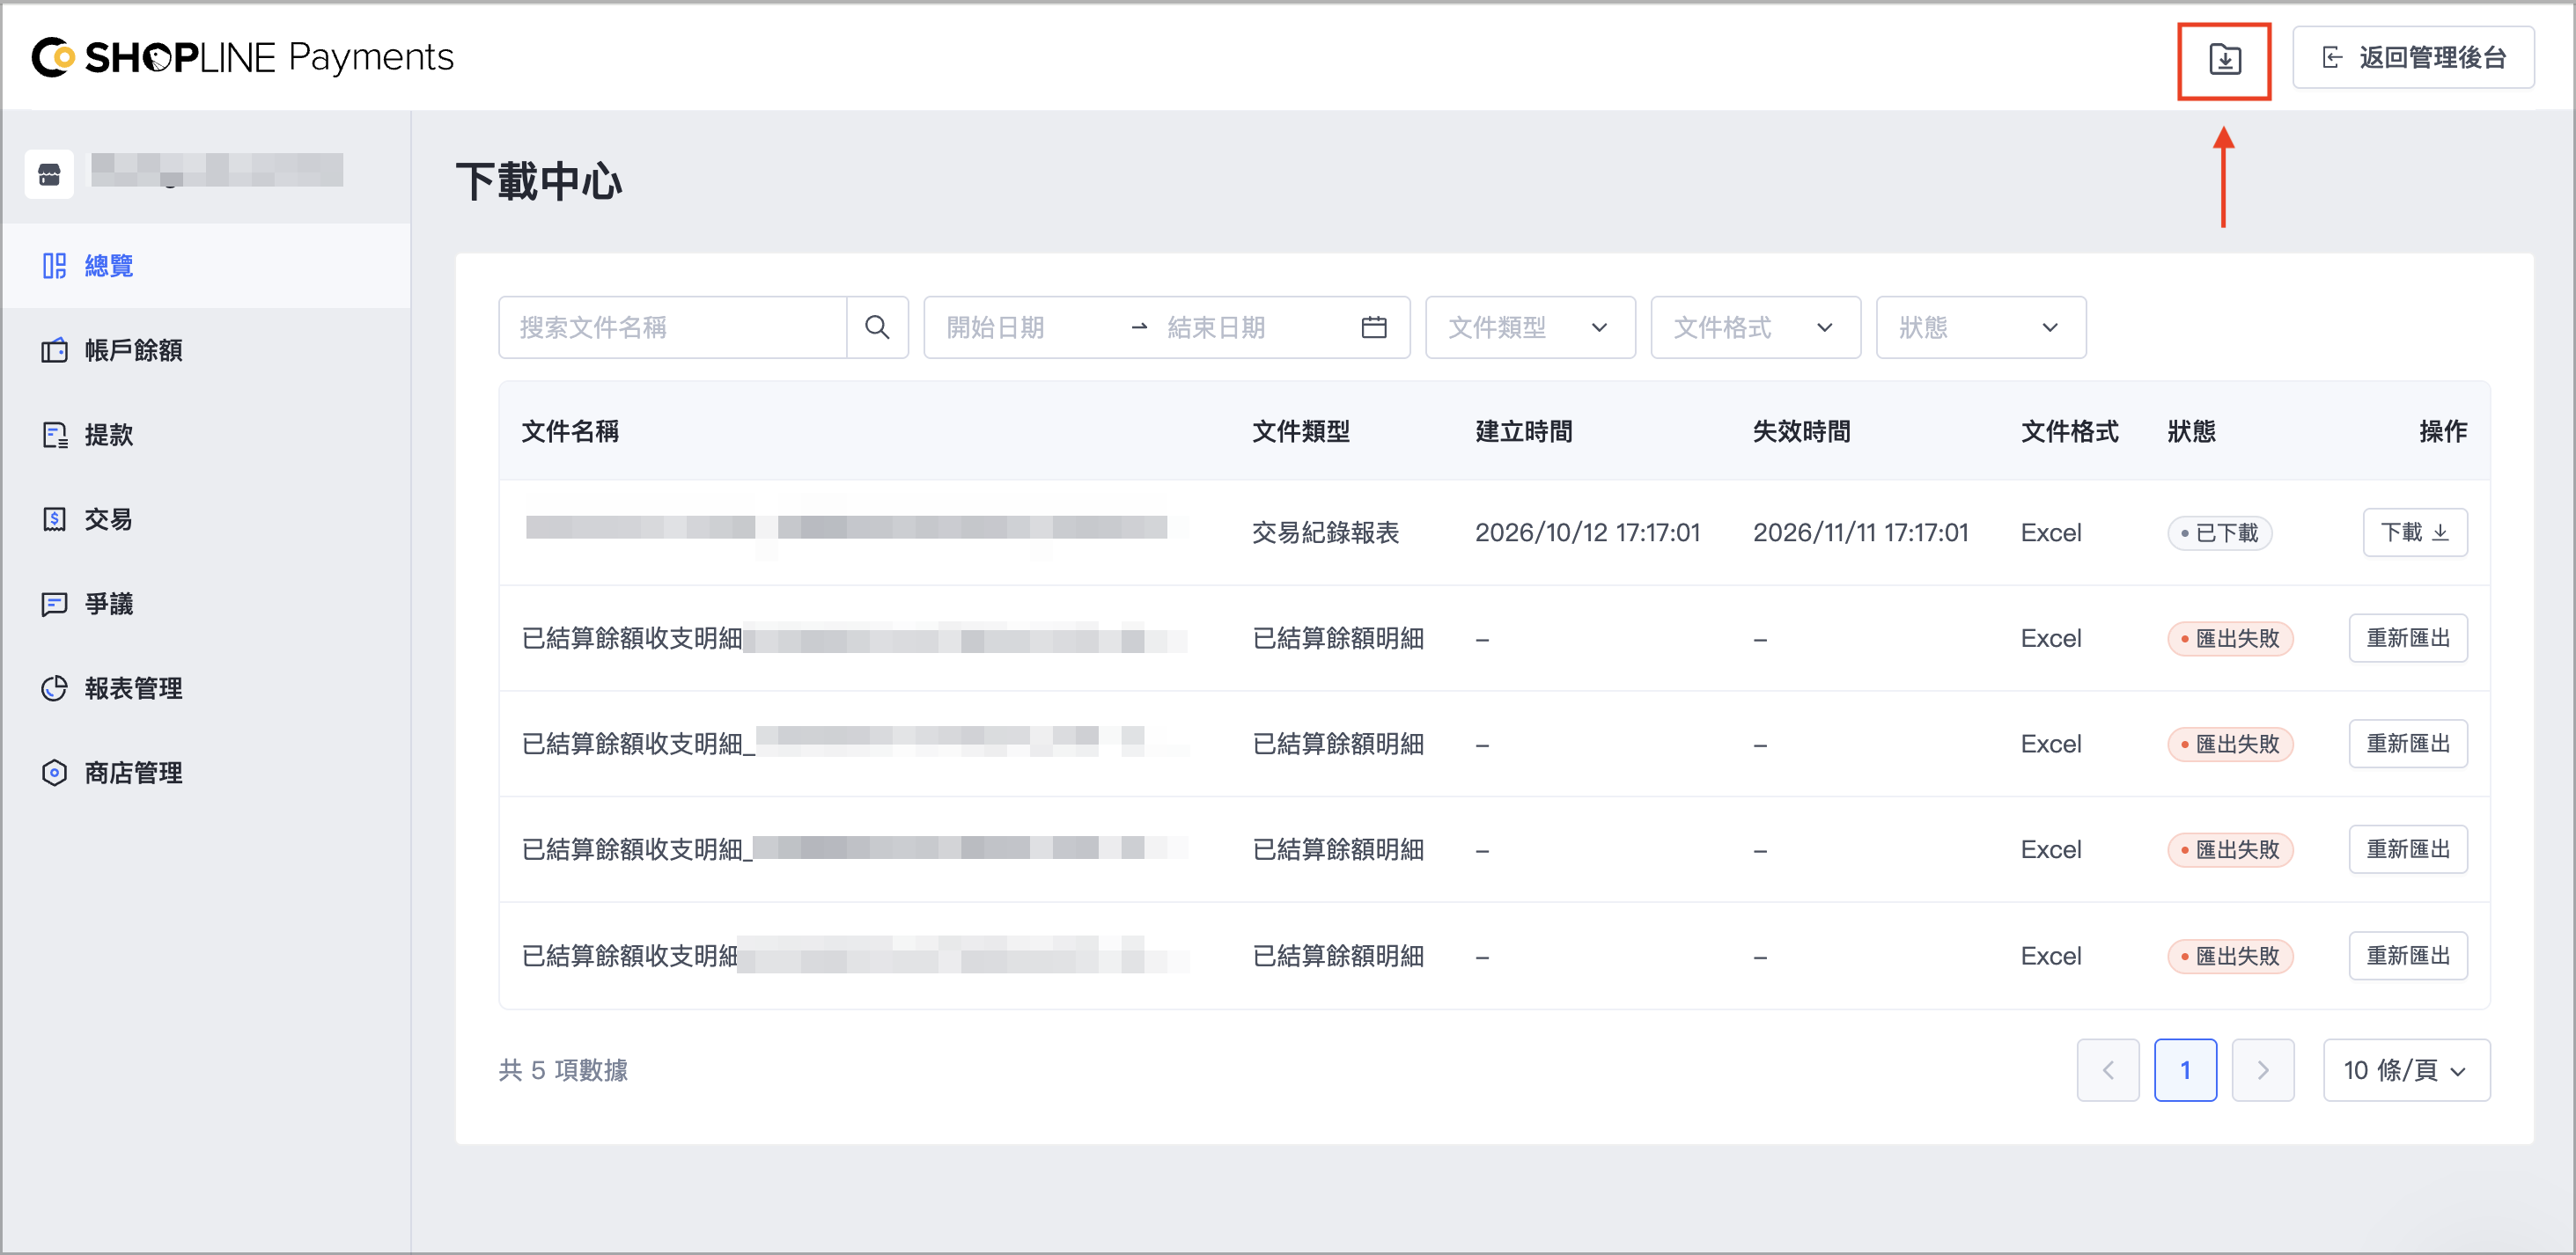Click the 已下載 status badge
This screenshot has width=2576, height=1255.
click(x=2219, y=533)
